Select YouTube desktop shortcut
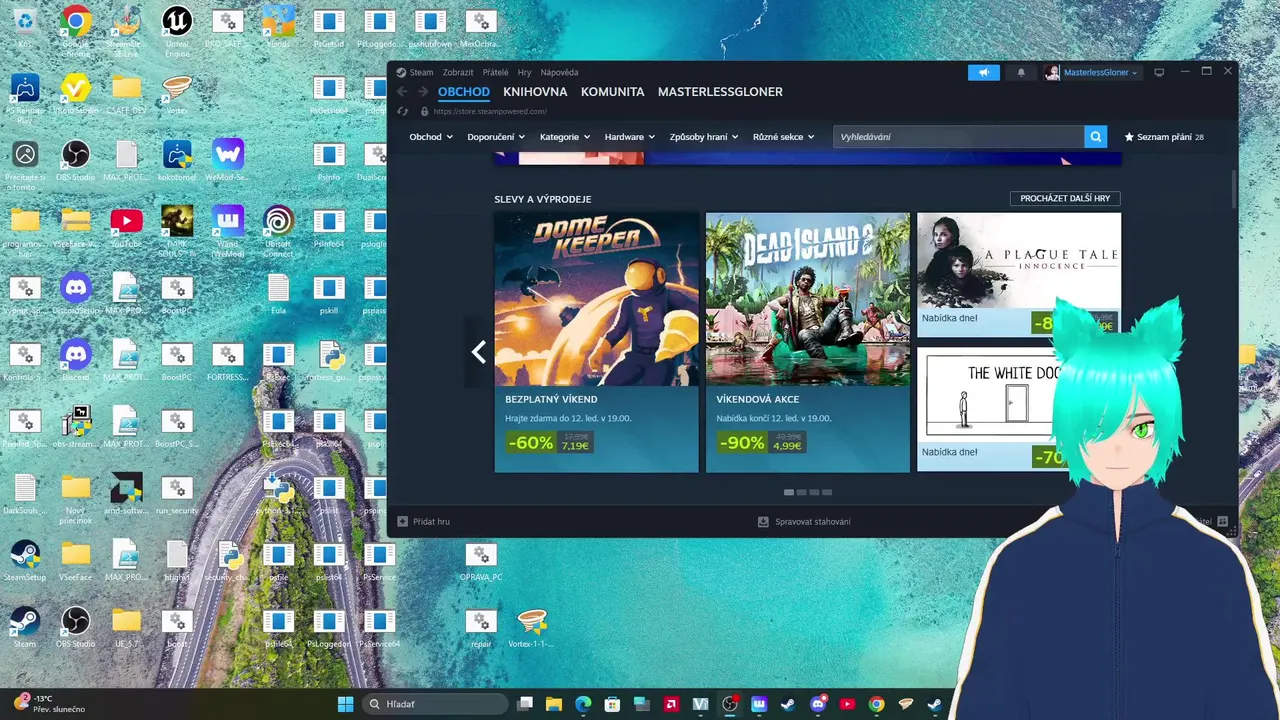This screenshot has height=720, width=1280. [126, 226]
